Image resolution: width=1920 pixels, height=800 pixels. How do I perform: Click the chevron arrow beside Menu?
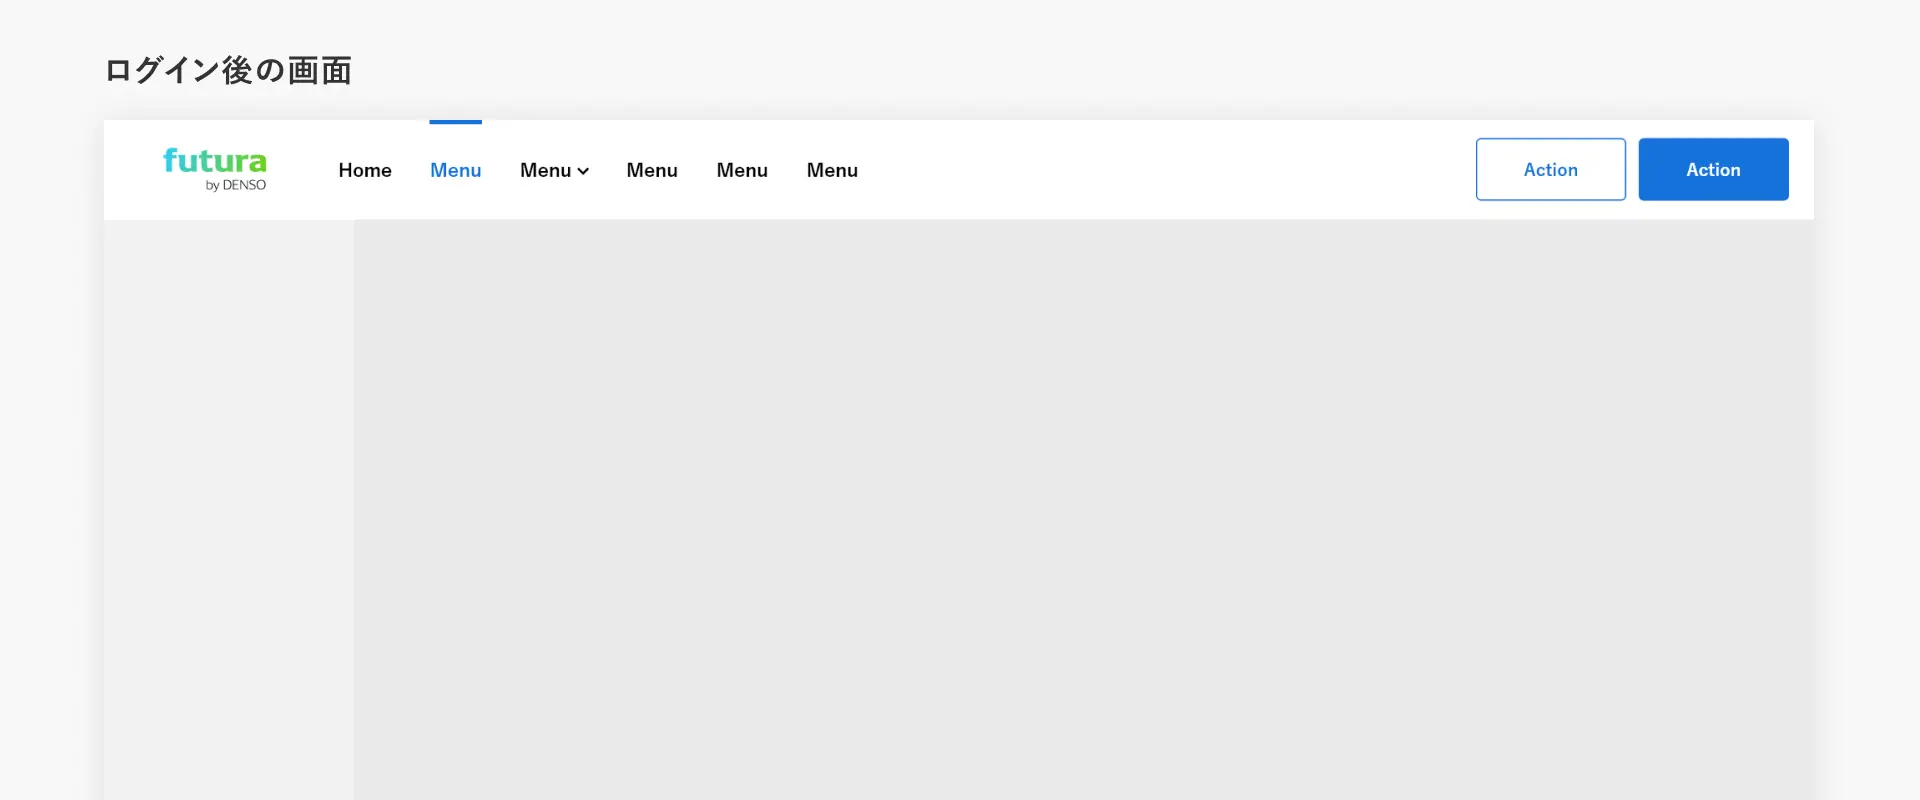pyautogui.click(x=583, y=171)
